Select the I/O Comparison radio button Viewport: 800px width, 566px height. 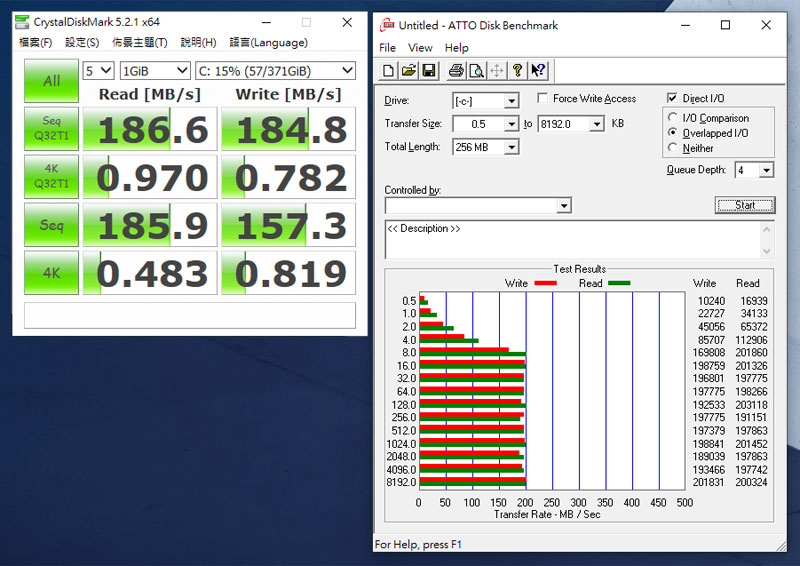coord(673,117)
